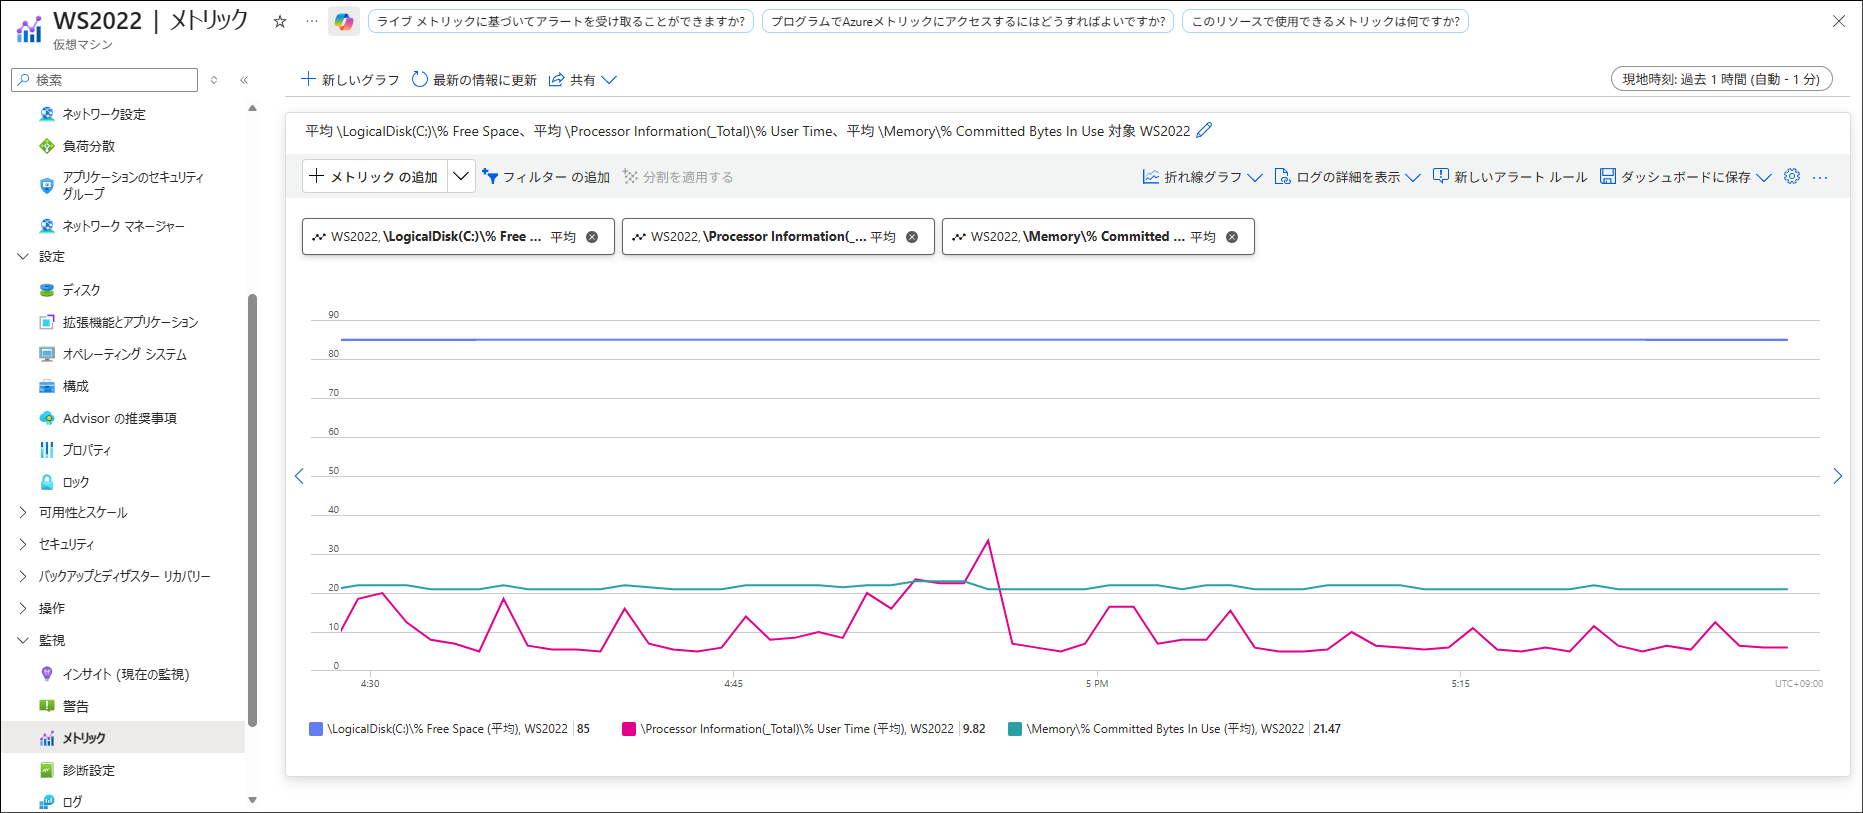Remove the LogicalDisk Free Space metric
Screen dimensions: 1863x813
point(592,237)
